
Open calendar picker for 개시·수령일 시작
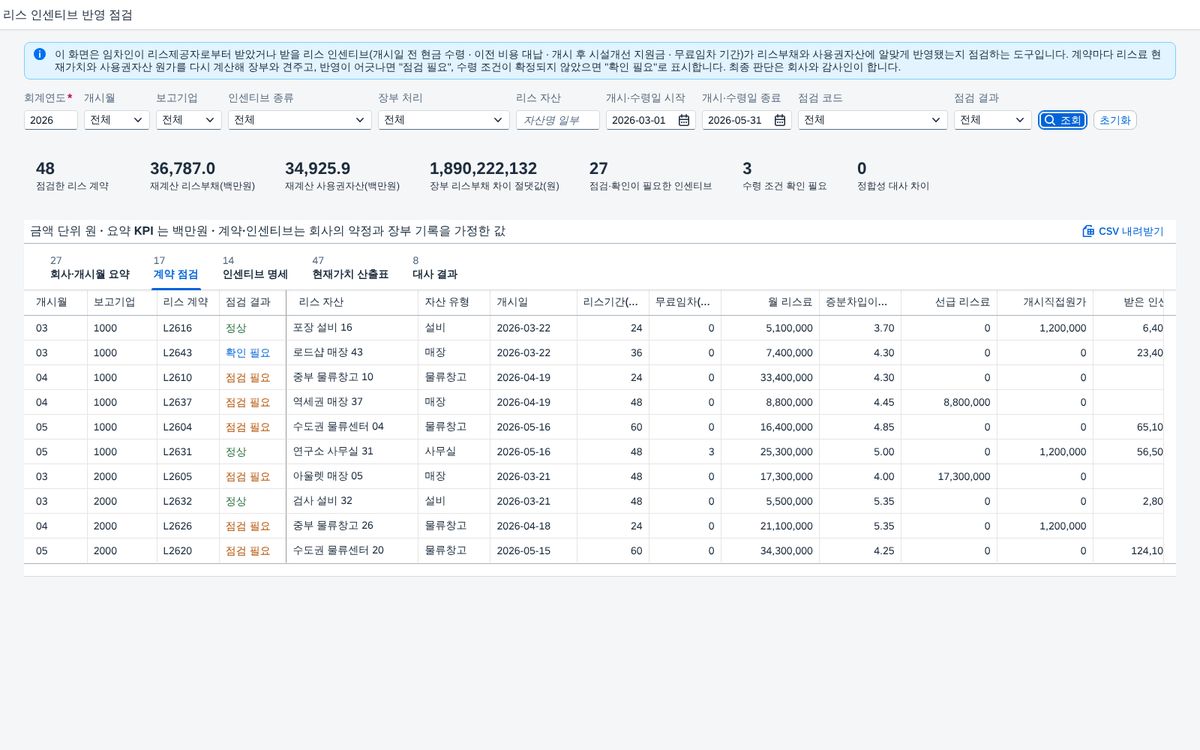point(684,120)
